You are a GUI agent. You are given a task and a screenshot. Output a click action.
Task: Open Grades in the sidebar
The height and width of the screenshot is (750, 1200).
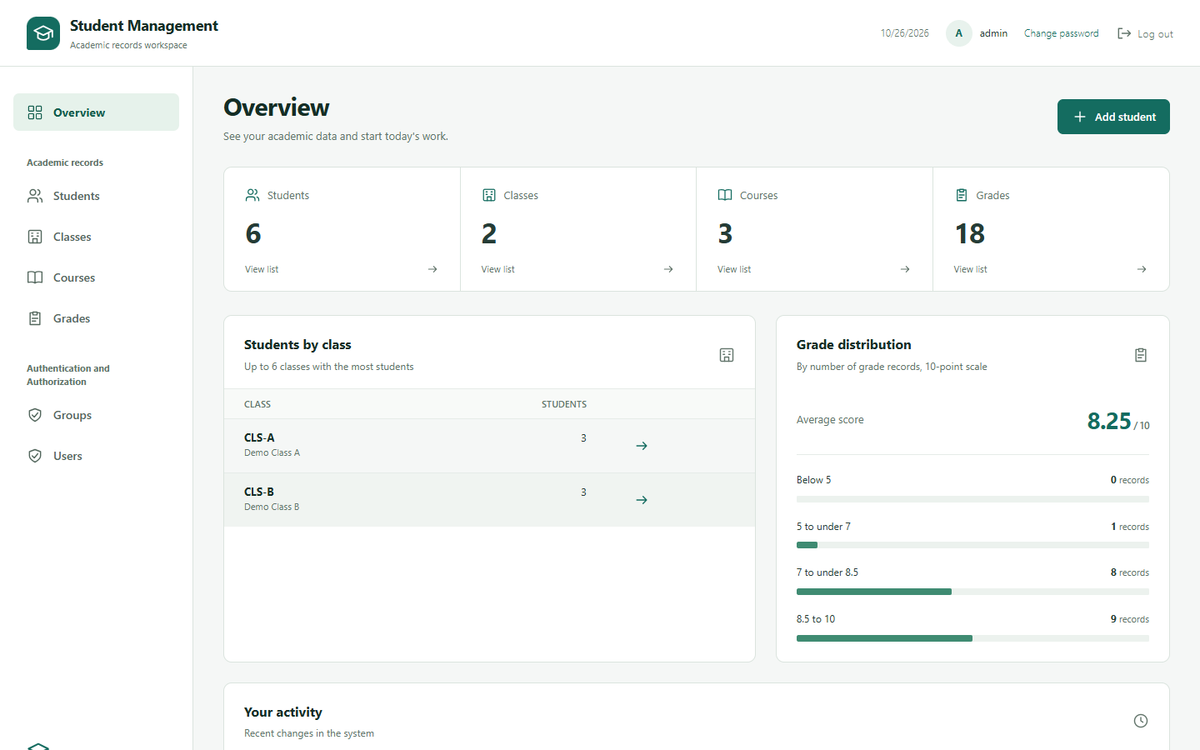(x=96, y=319)
